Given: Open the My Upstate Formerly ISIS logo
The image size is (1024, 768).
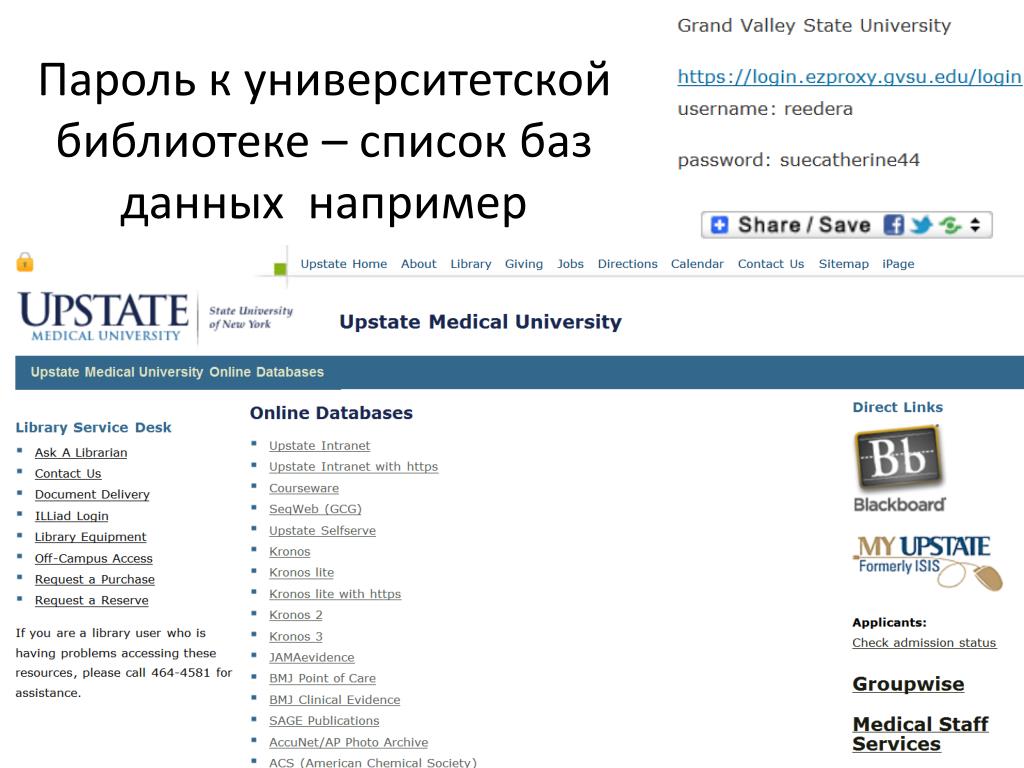Looking at the screenshot, I should pyautogui.click(x=928, y=562).
